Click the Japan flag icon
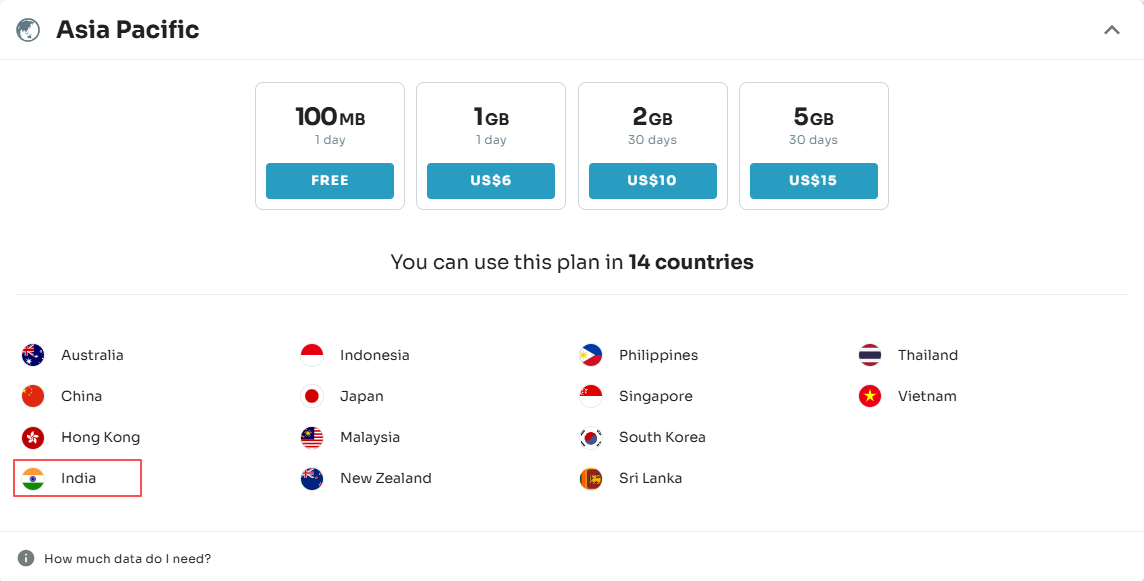 (312, 396)
